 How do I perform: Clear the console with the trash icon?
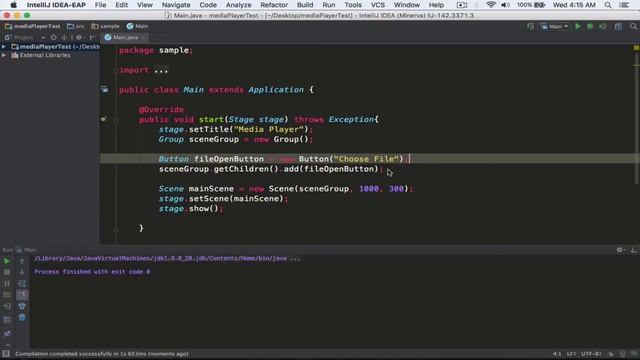point(22,317)
